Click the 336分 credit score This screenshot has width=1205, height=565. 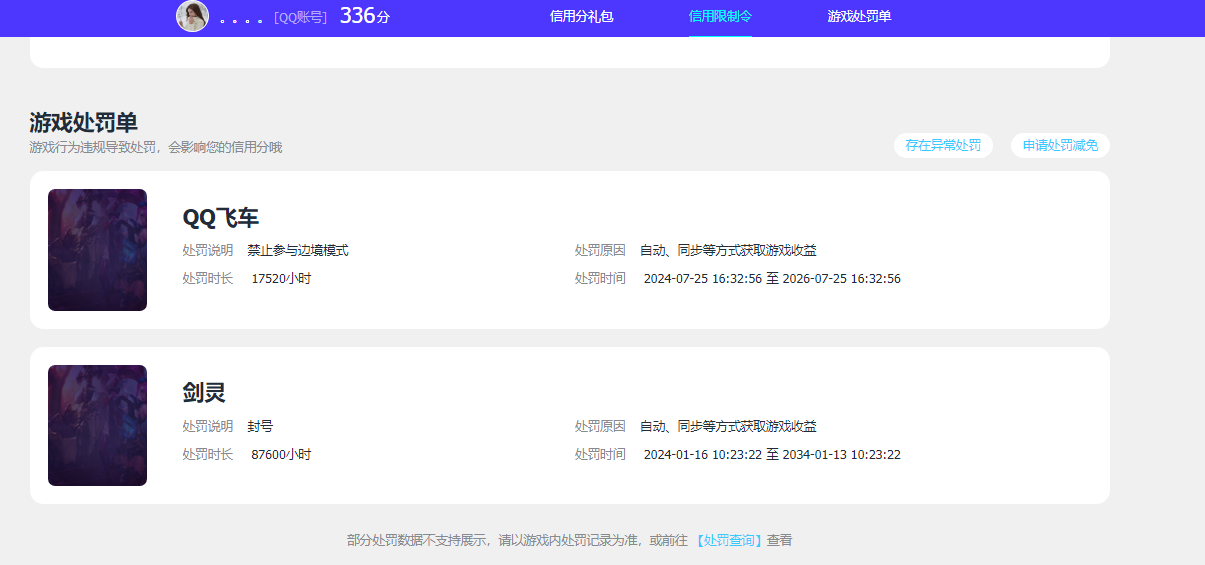[364, 16]
